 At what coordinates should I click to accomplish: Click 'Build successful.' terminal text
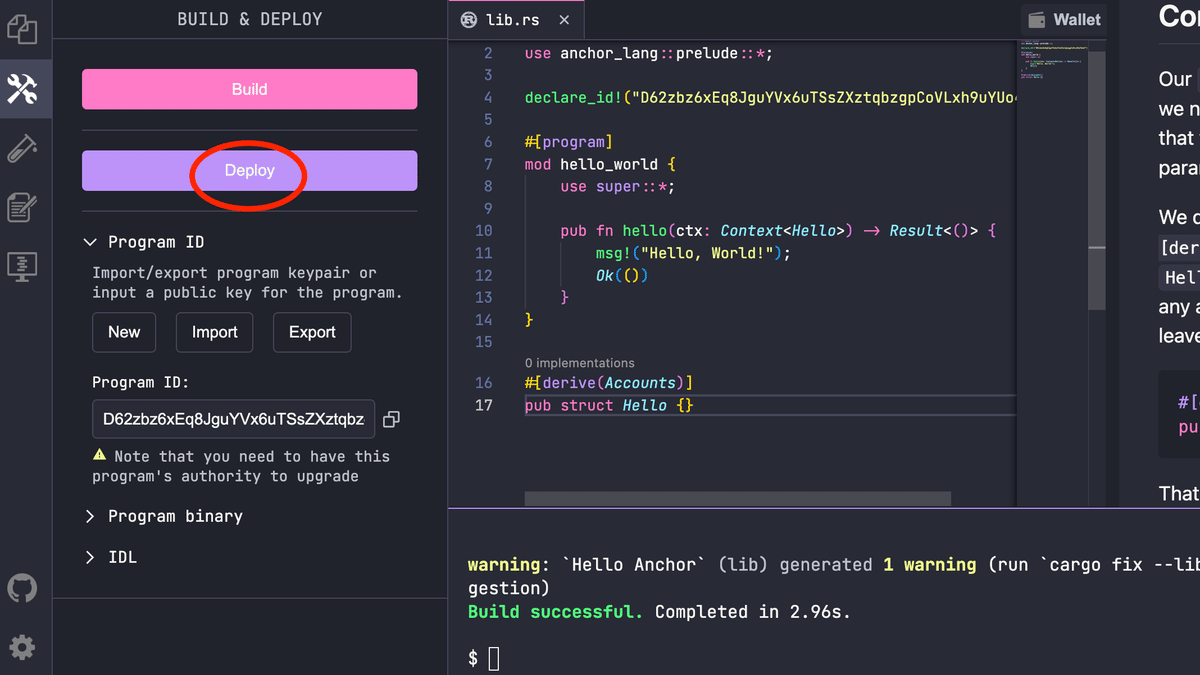[x=556, y=612]
